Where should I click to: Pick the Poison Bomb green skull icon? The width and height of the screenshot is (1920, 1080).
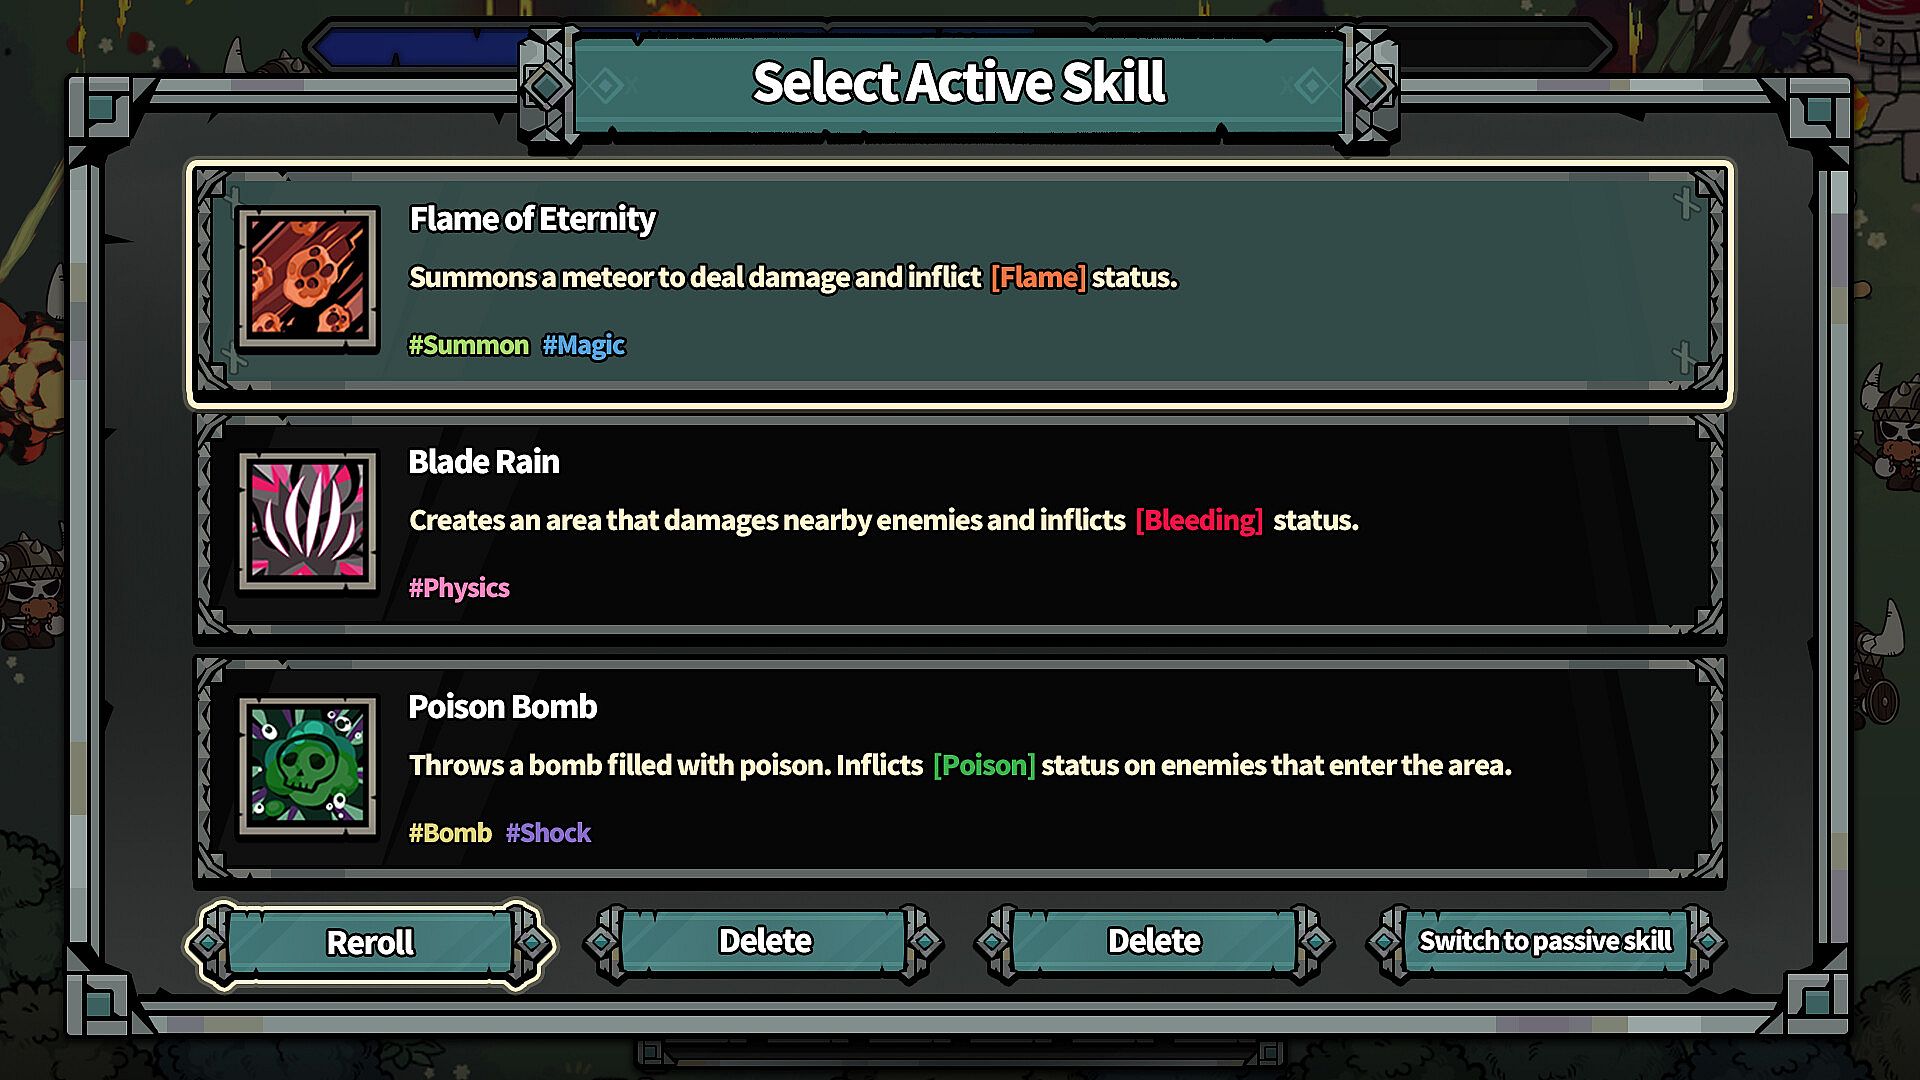click(307, 766)
